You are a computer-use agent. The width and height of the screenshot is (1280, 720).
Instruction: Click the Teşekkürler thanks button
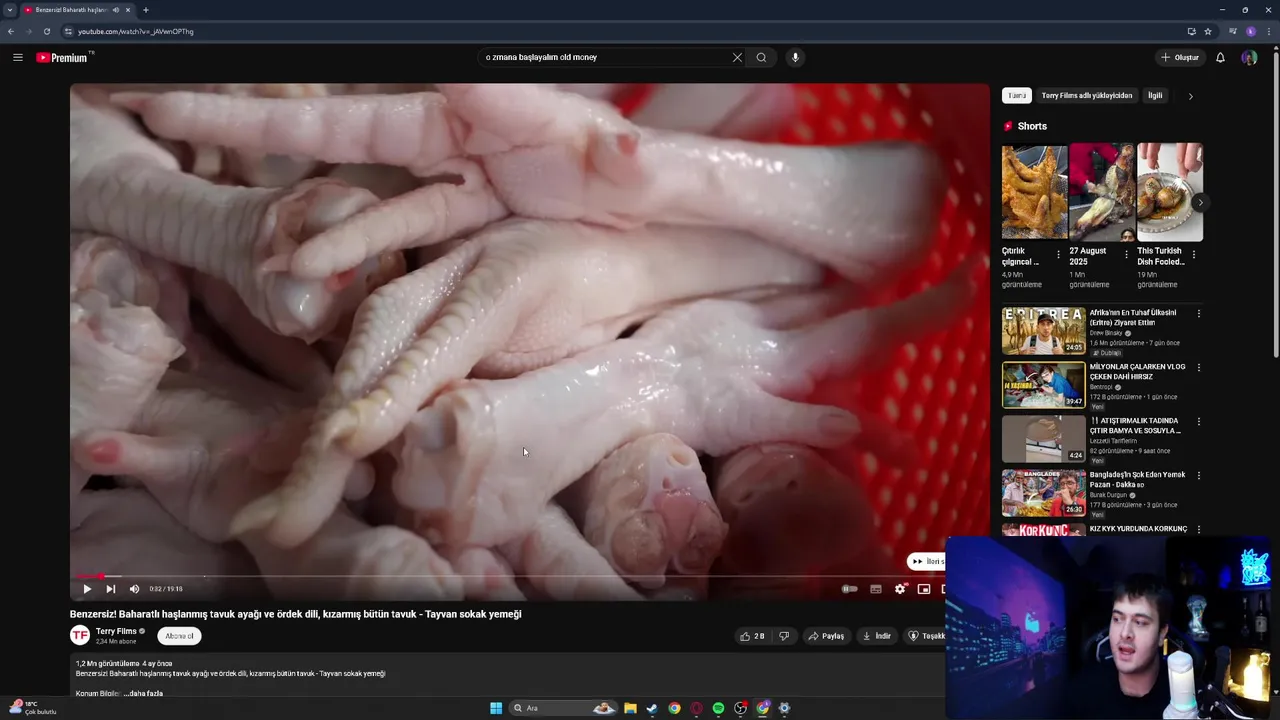tap(926, 636)
